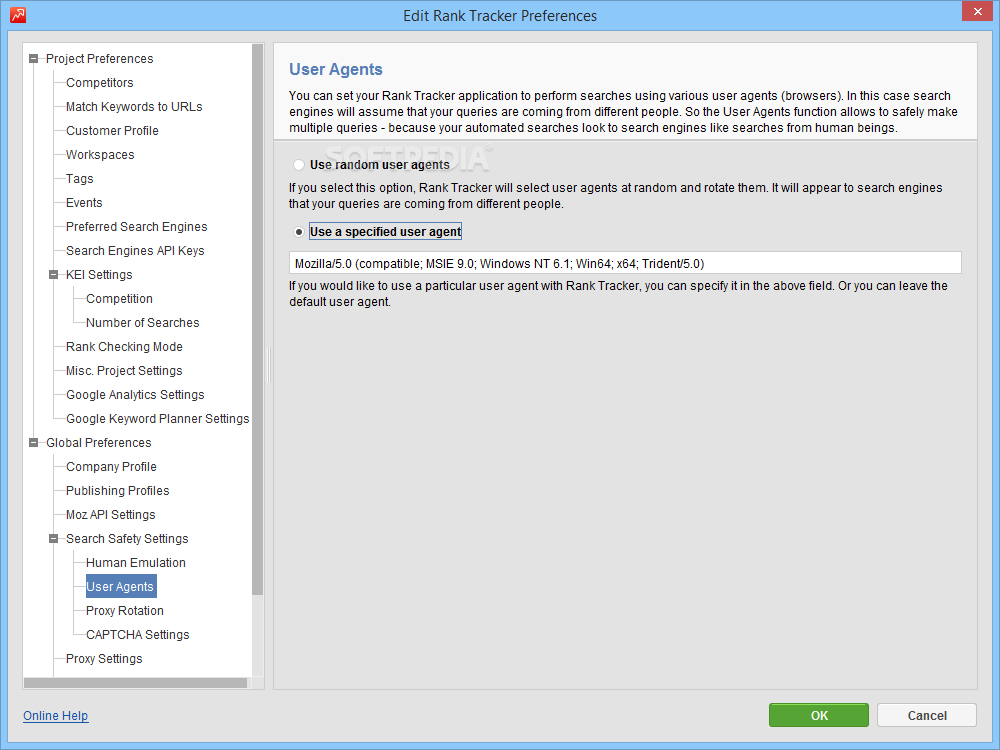Collapse the Search Safety Settings node
The height and width of the screenshot is (750, 1000).
(54, 539)
